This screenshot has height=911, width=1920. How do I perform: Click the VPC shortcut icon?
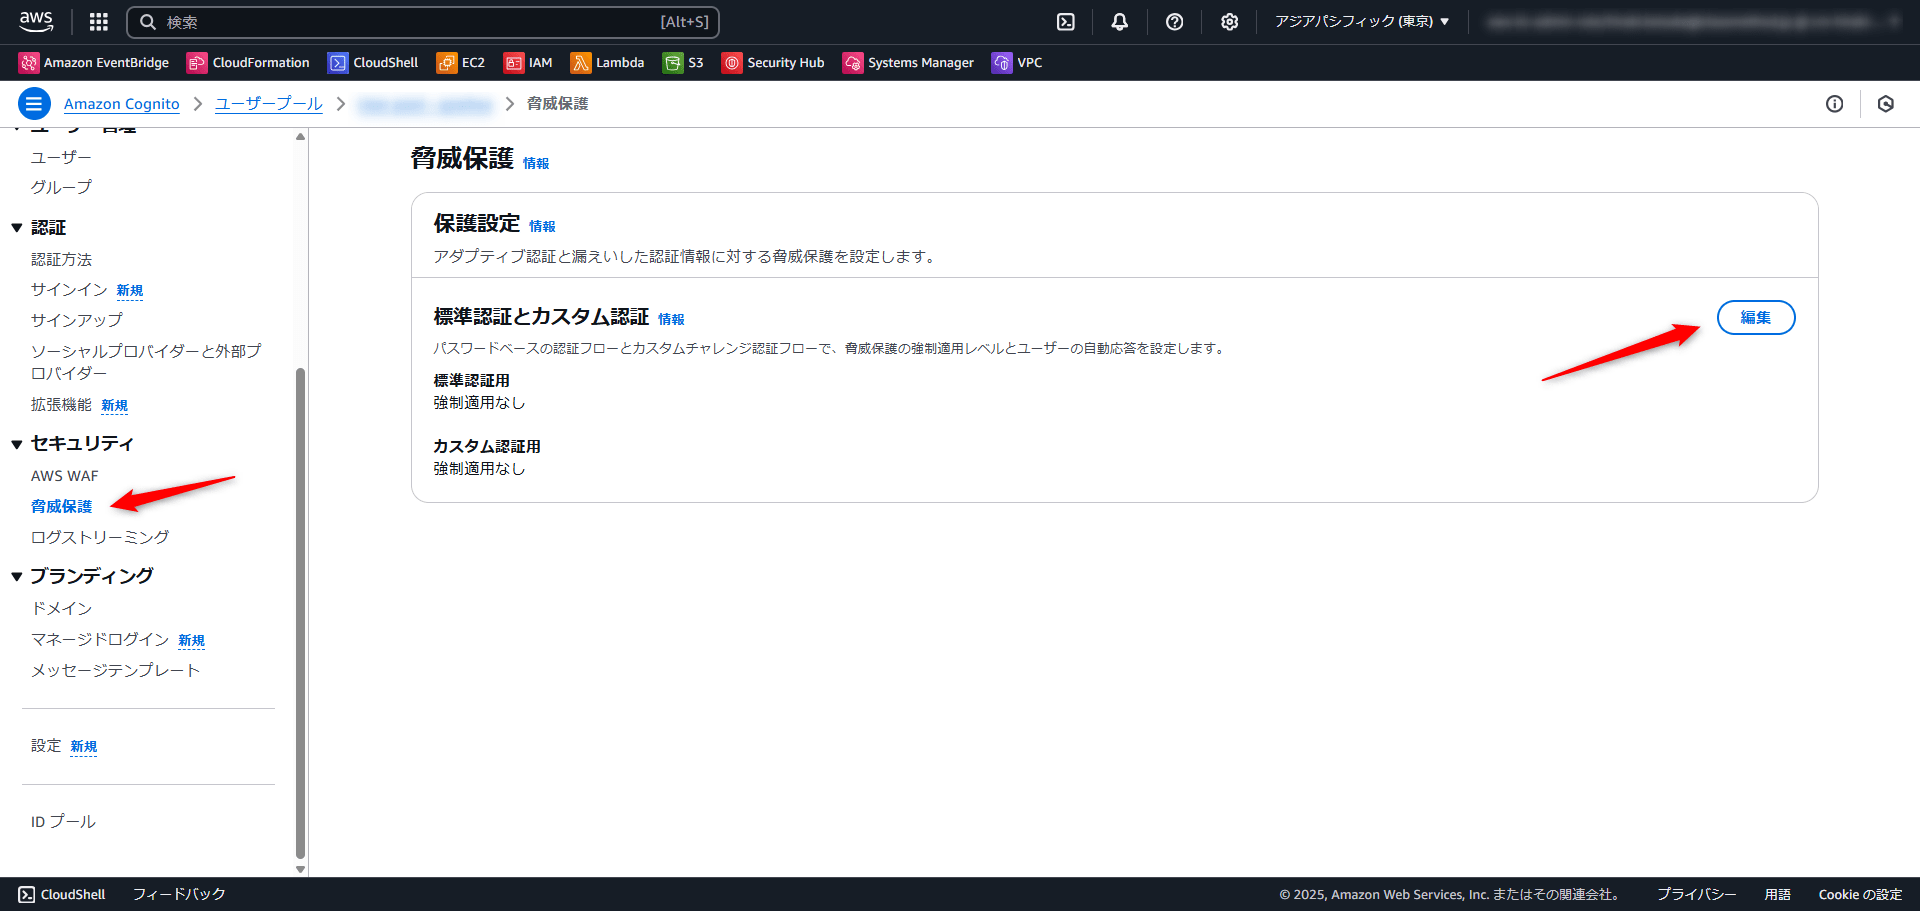(1002, 63)
